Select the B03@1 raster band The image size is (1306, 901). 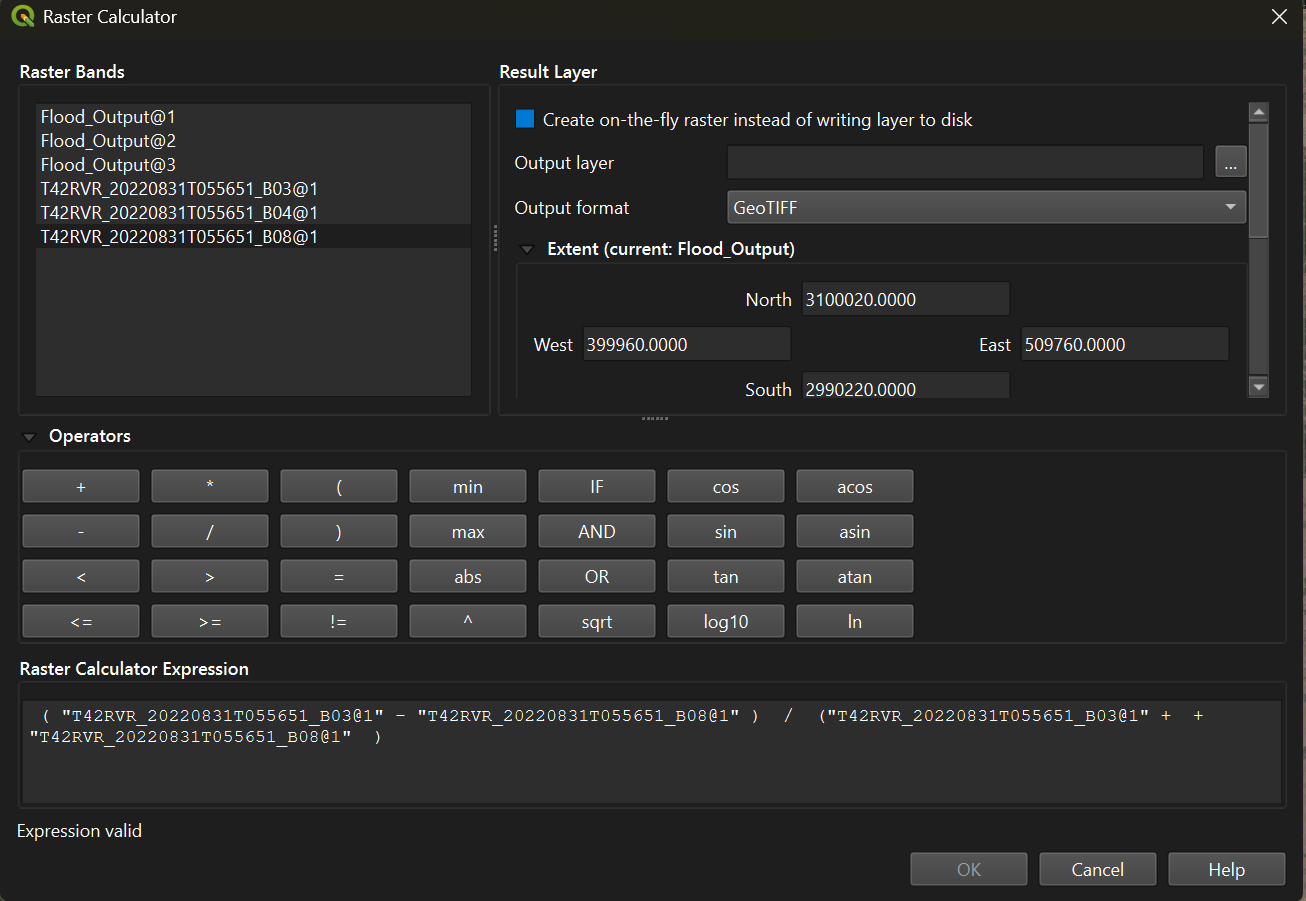tap(253, 189)
